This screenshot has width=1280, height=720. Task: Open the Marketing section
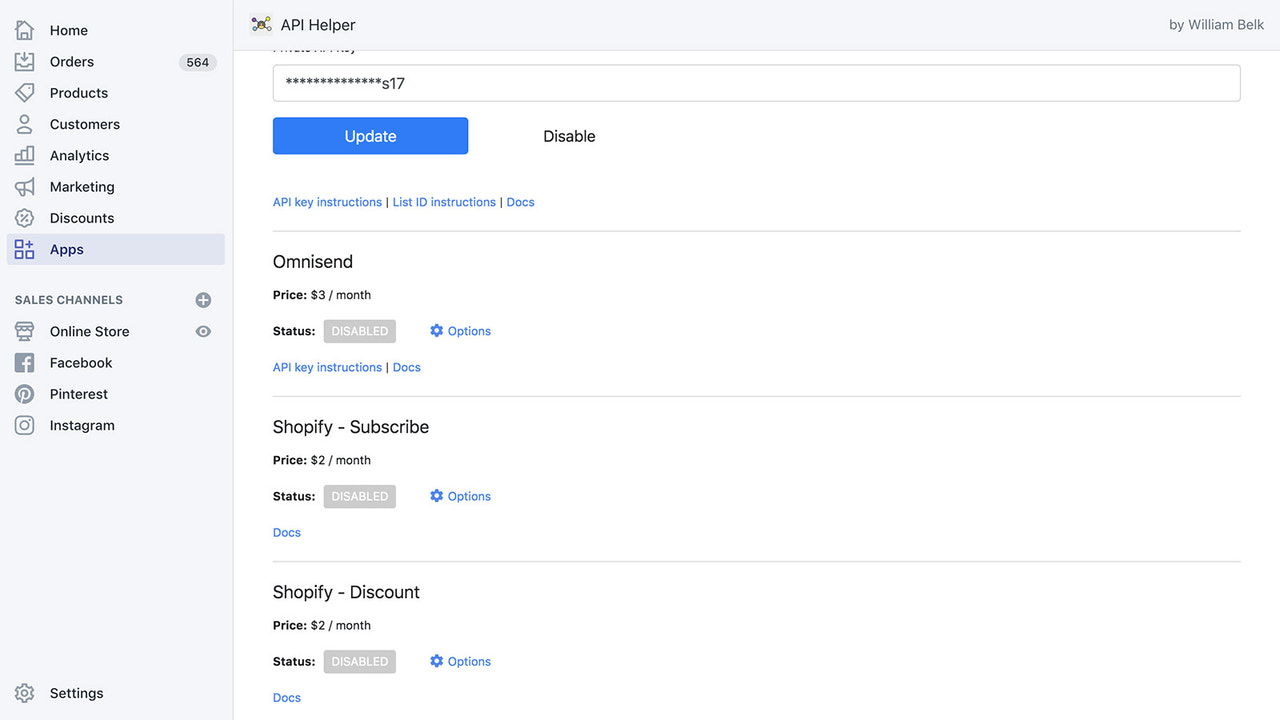click(x=82, y=186)
